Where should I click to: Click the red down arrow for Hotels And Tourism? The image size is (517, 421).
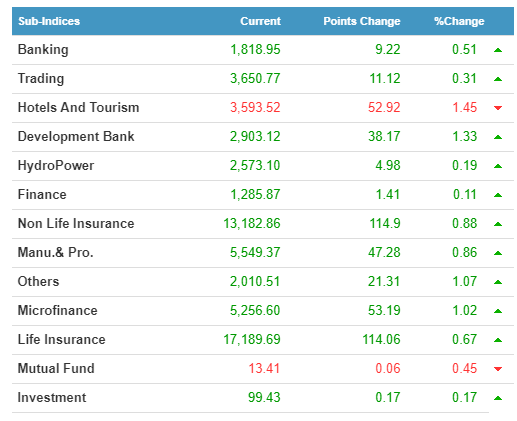(x=498, y=108)
